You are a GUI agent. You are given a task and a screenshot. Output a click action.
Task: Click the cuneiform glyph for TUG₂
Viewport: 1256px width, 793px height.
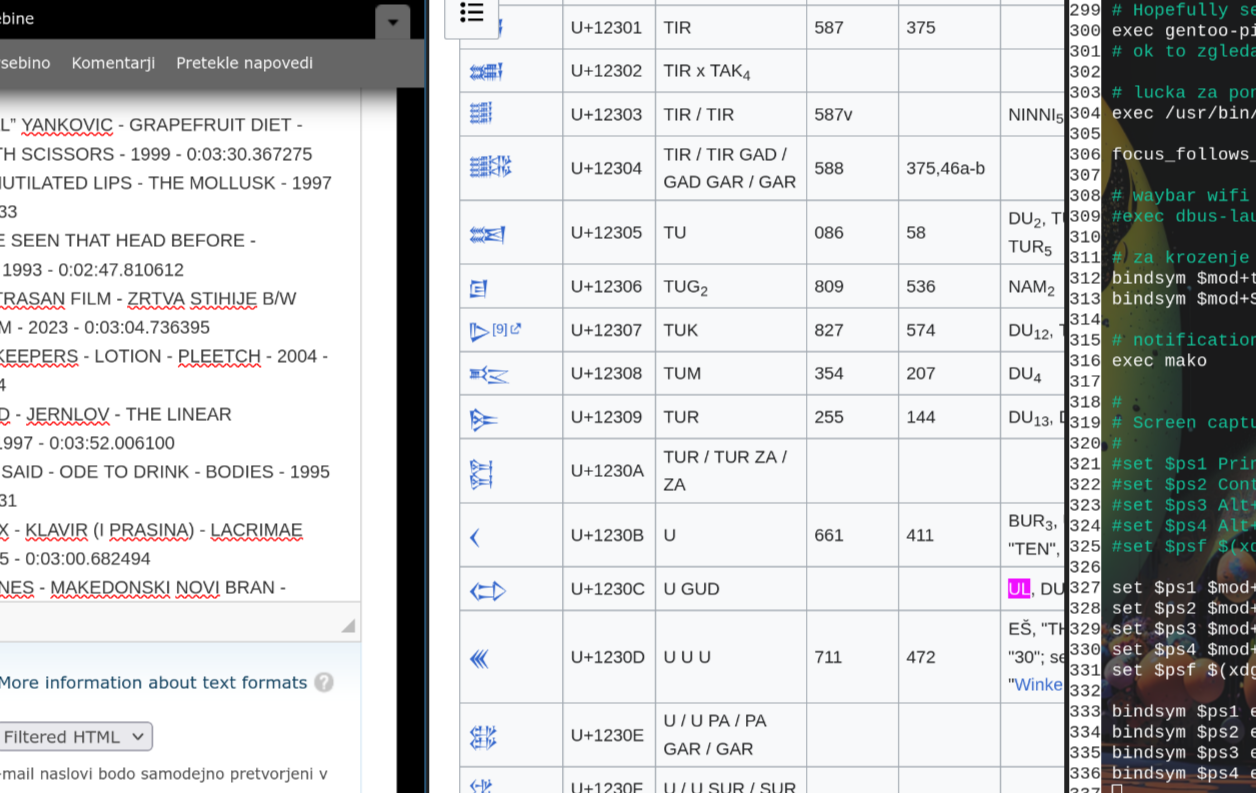tap(478, 288)
